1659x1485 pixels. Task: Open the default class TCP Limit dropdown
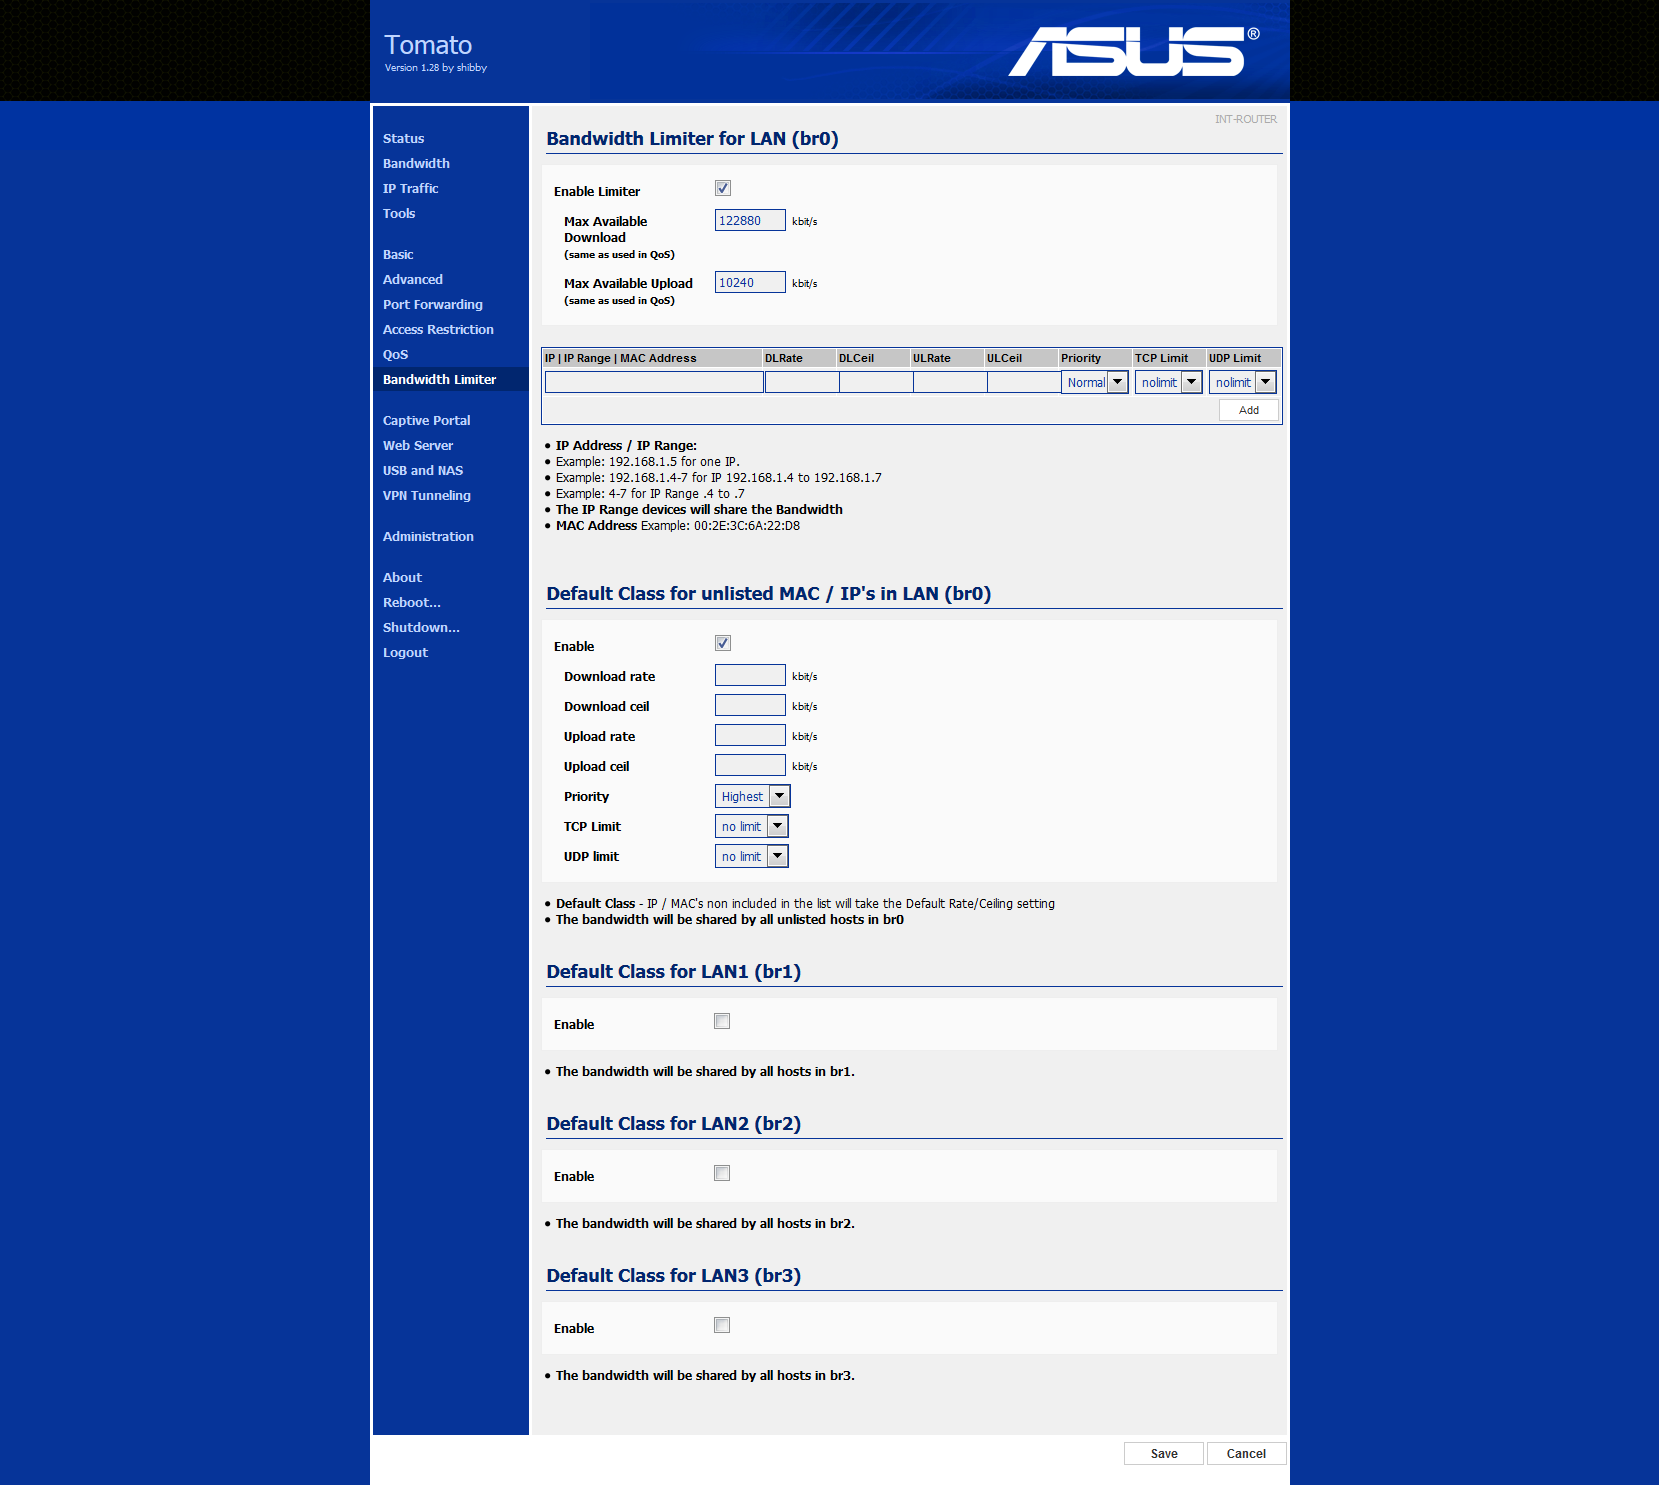tap(752, 826)
